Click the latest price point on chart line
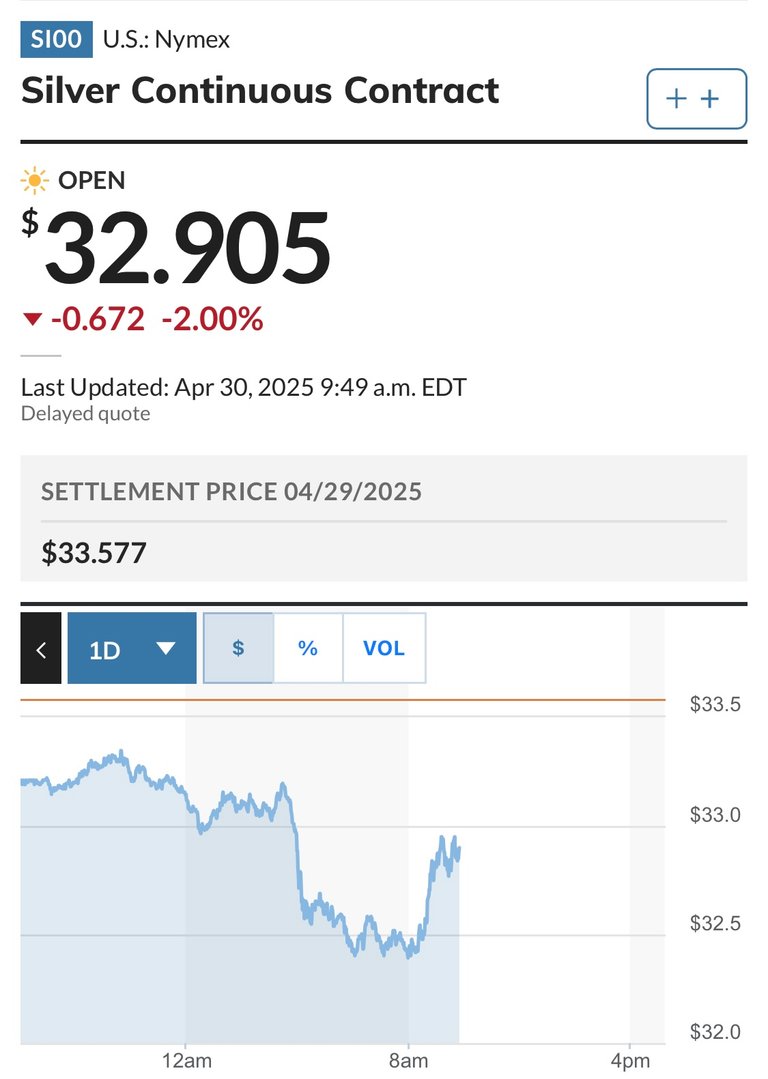The width and height of the screenshot is (768, 1079). click(x=458, y=852)
